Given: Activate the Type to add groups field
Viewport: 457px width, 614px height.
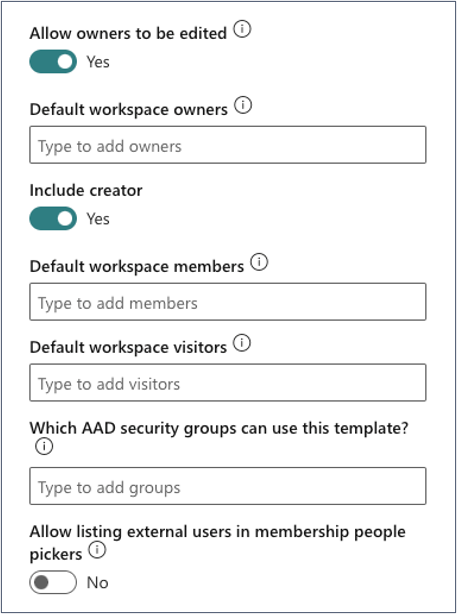Looking at the screenshot, I should (228, 486).
